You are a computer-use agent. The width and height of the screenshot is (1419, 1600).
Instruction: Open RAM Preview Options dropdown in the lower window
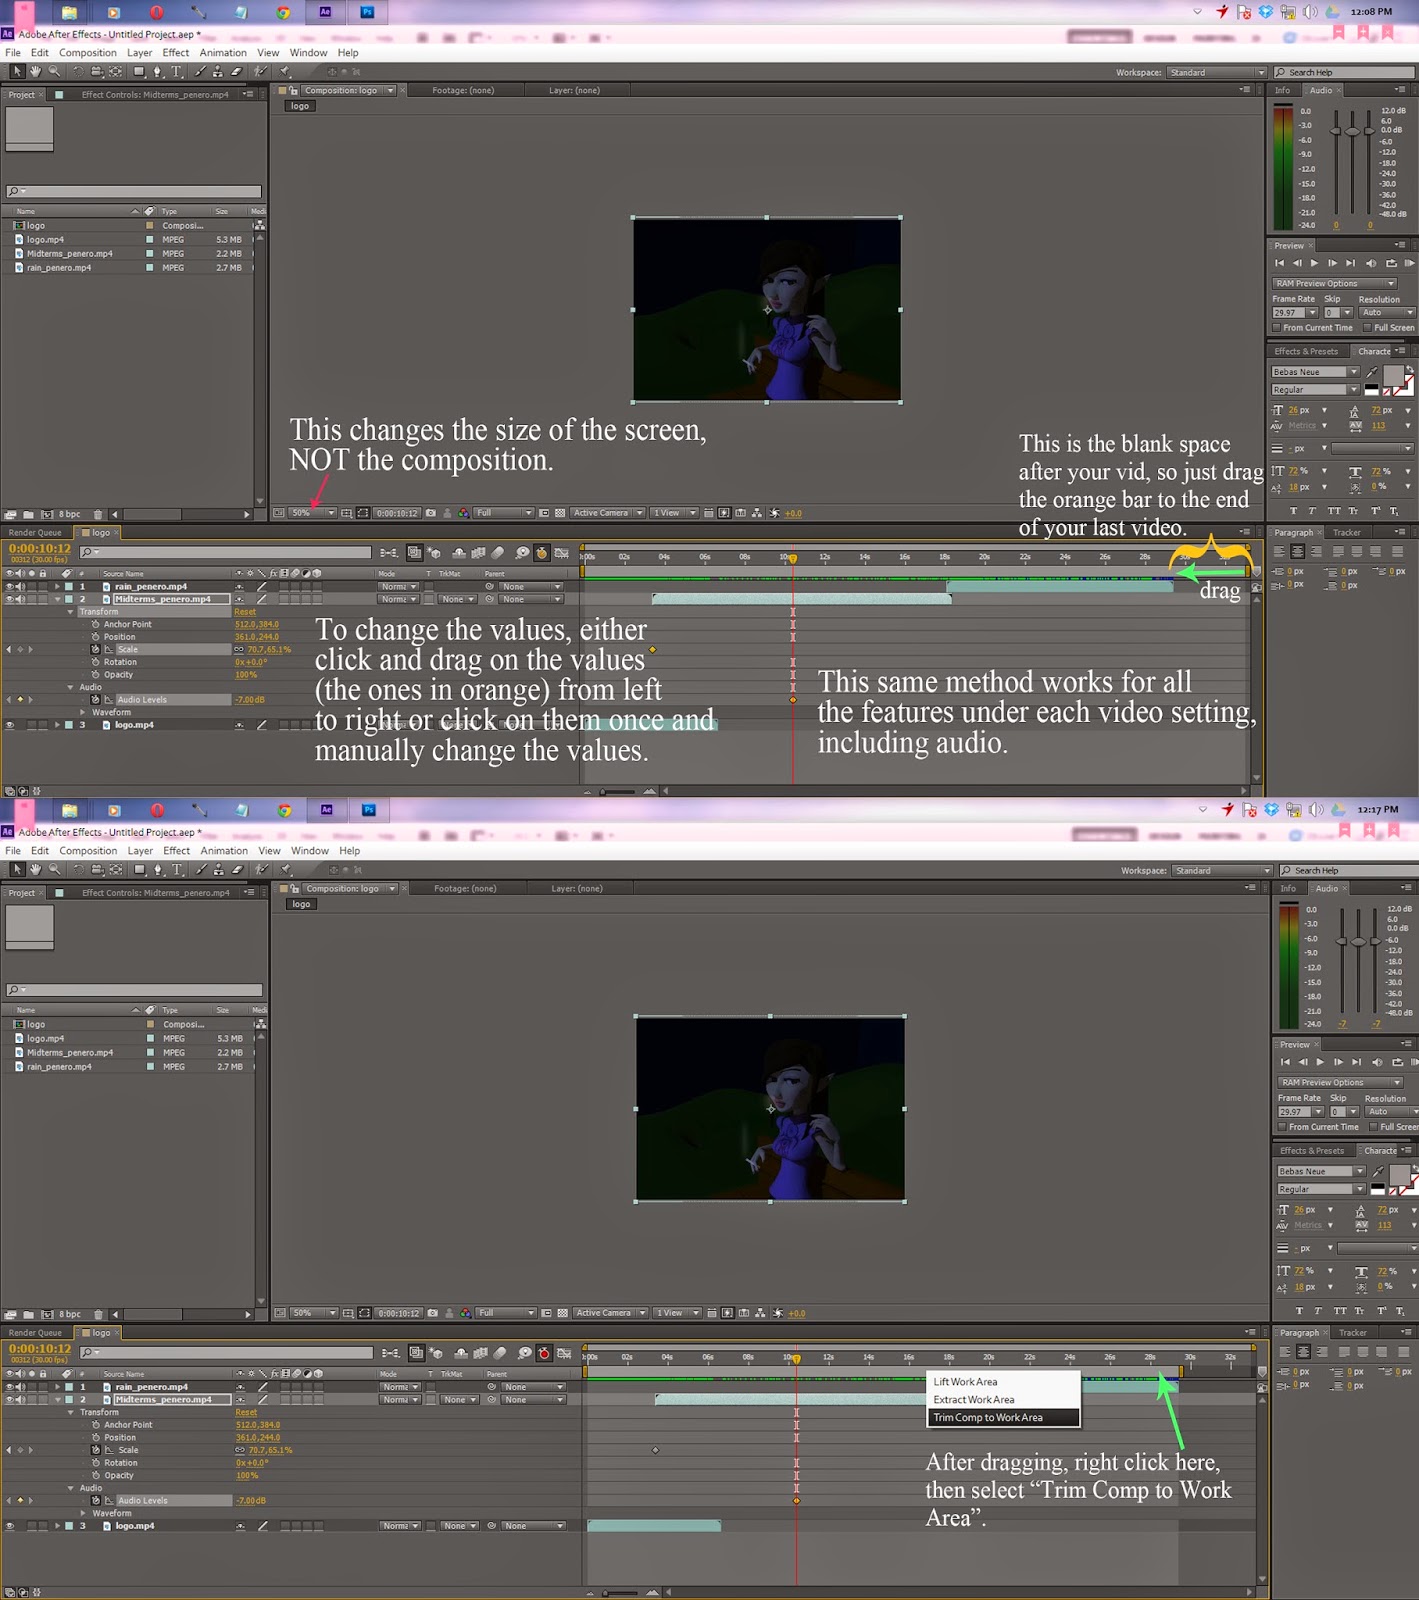pyautogui.click(x=1340, y=1082)
